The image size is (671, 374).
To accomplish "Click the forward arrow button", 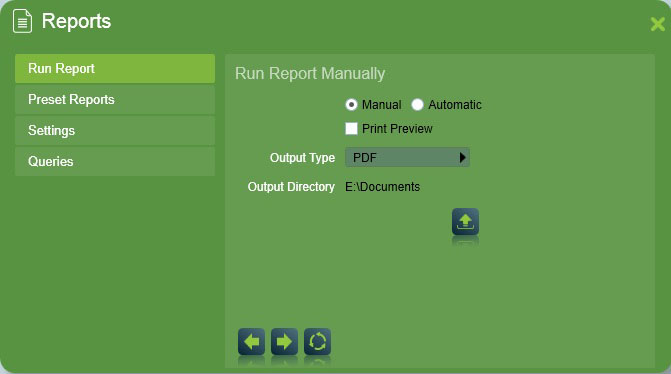I will (284, 341).
